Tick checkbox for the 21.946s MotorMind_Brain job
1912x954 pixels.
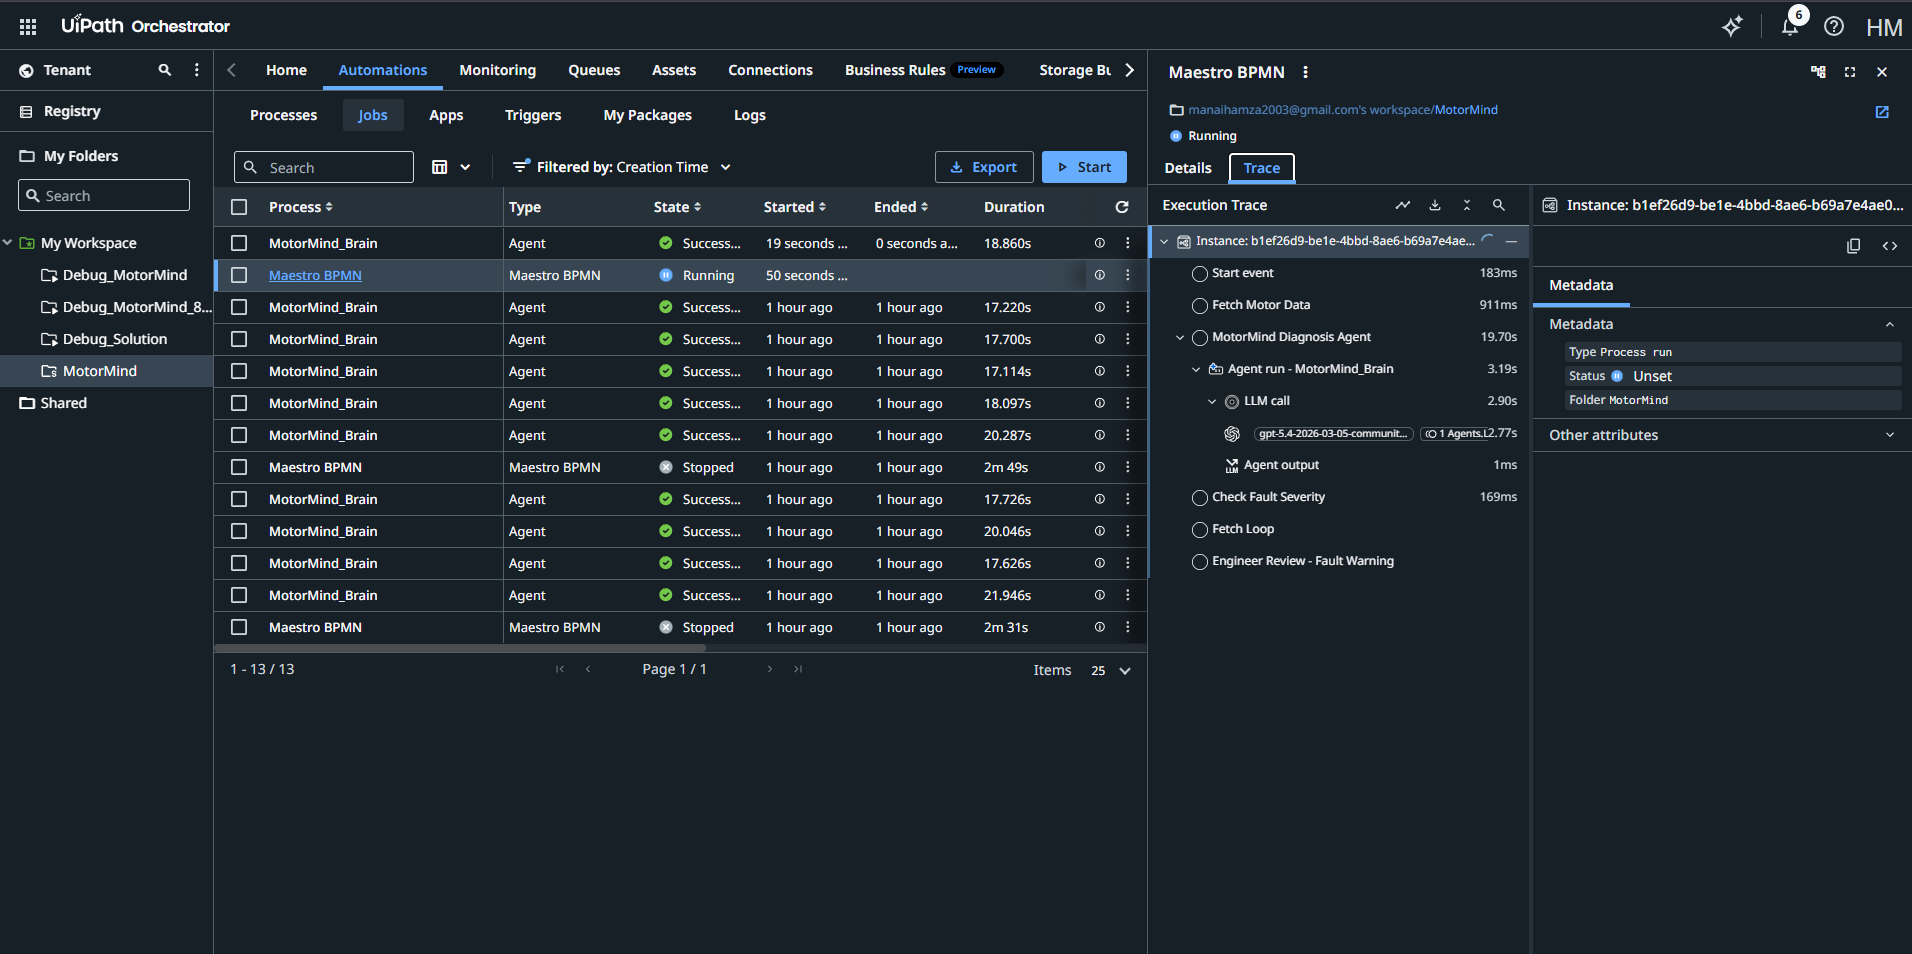[x=239, y=595]
